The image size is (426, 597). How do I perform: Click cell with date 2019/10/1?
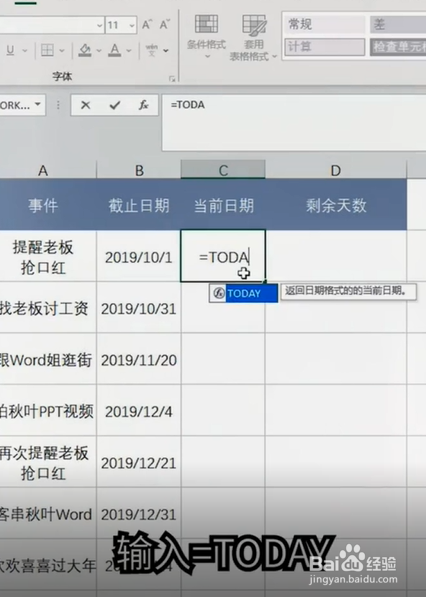click(139, 257)
